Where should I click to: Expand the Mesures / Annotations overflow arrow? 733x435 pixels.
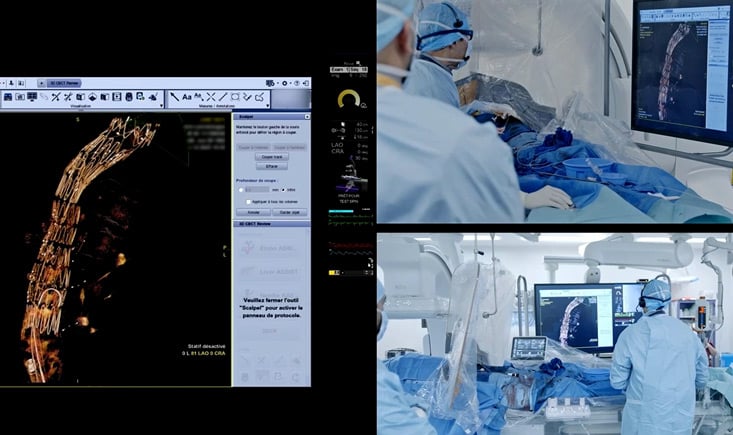(267, 104)
